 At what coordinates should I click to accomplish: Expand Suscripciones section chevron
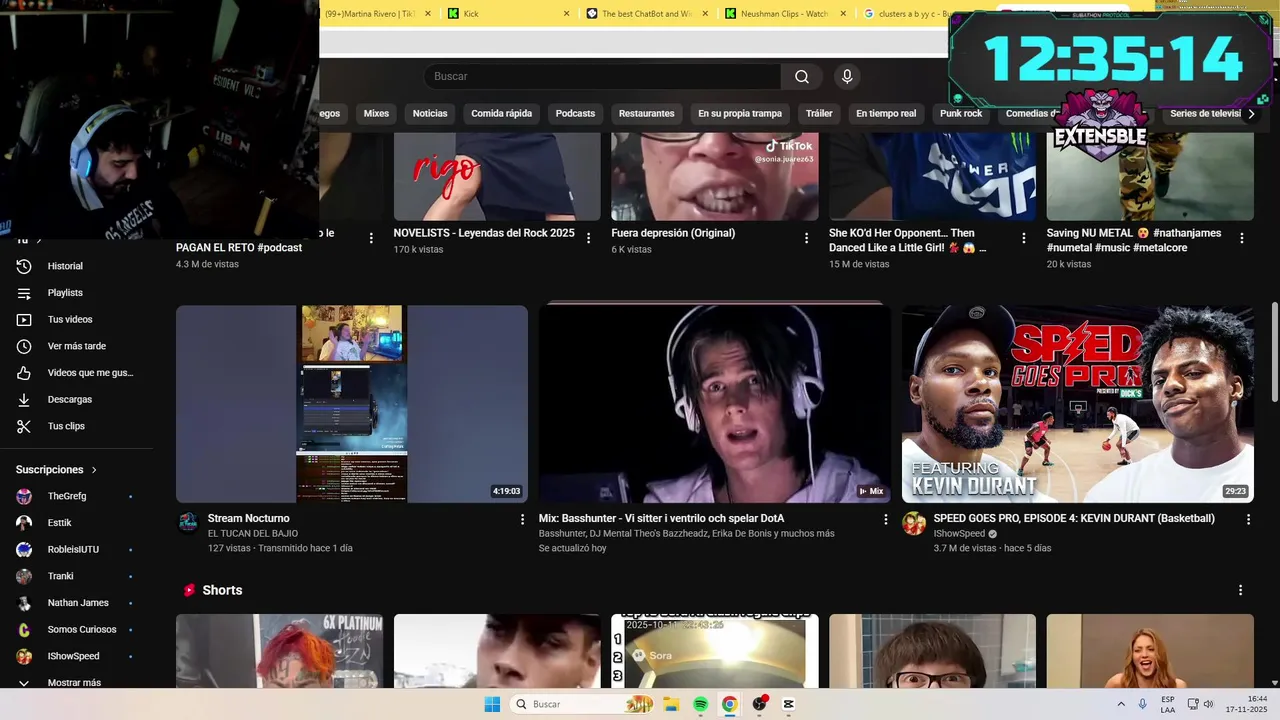pos(94,470)
